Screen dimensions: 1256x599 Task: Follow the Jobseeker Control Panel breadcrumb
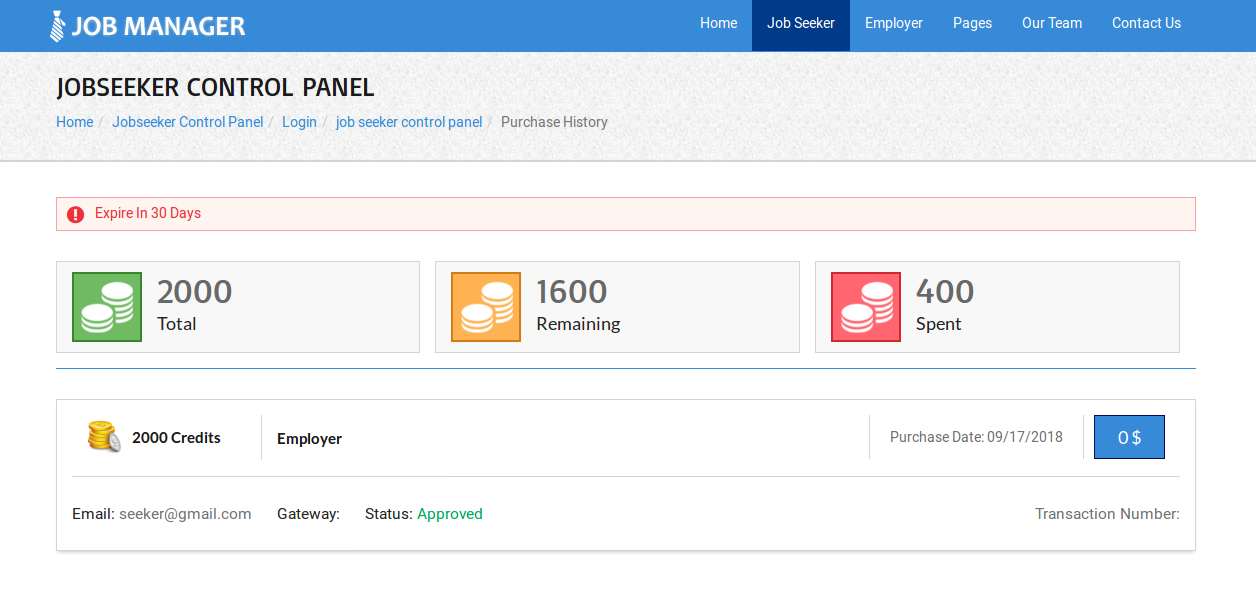point(188,122)
